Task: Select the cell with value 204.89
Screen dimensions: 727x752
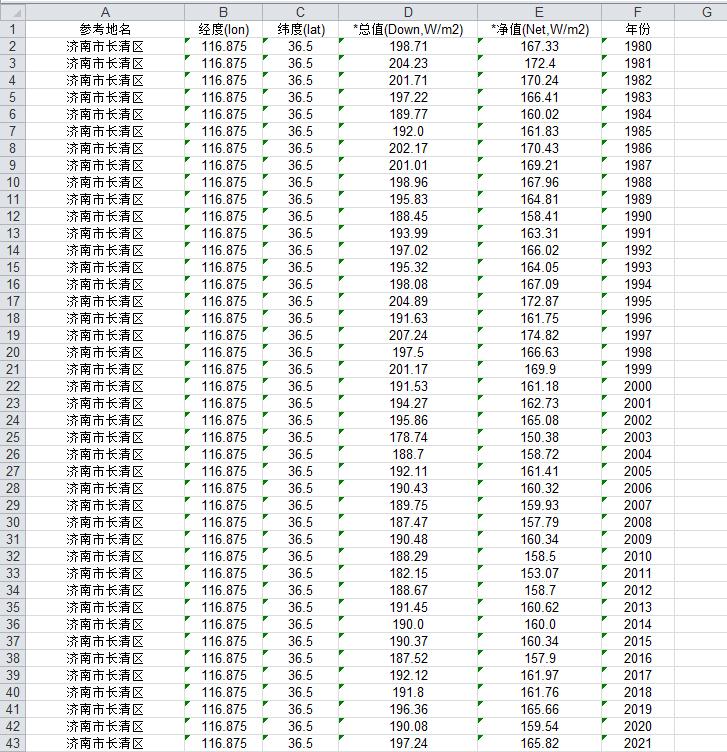Action: coord(408,301)
